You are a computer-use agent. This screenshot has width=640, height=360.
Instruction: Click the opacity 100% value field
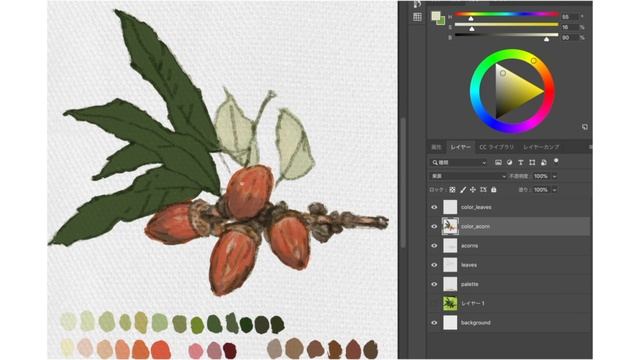point(541,176)
